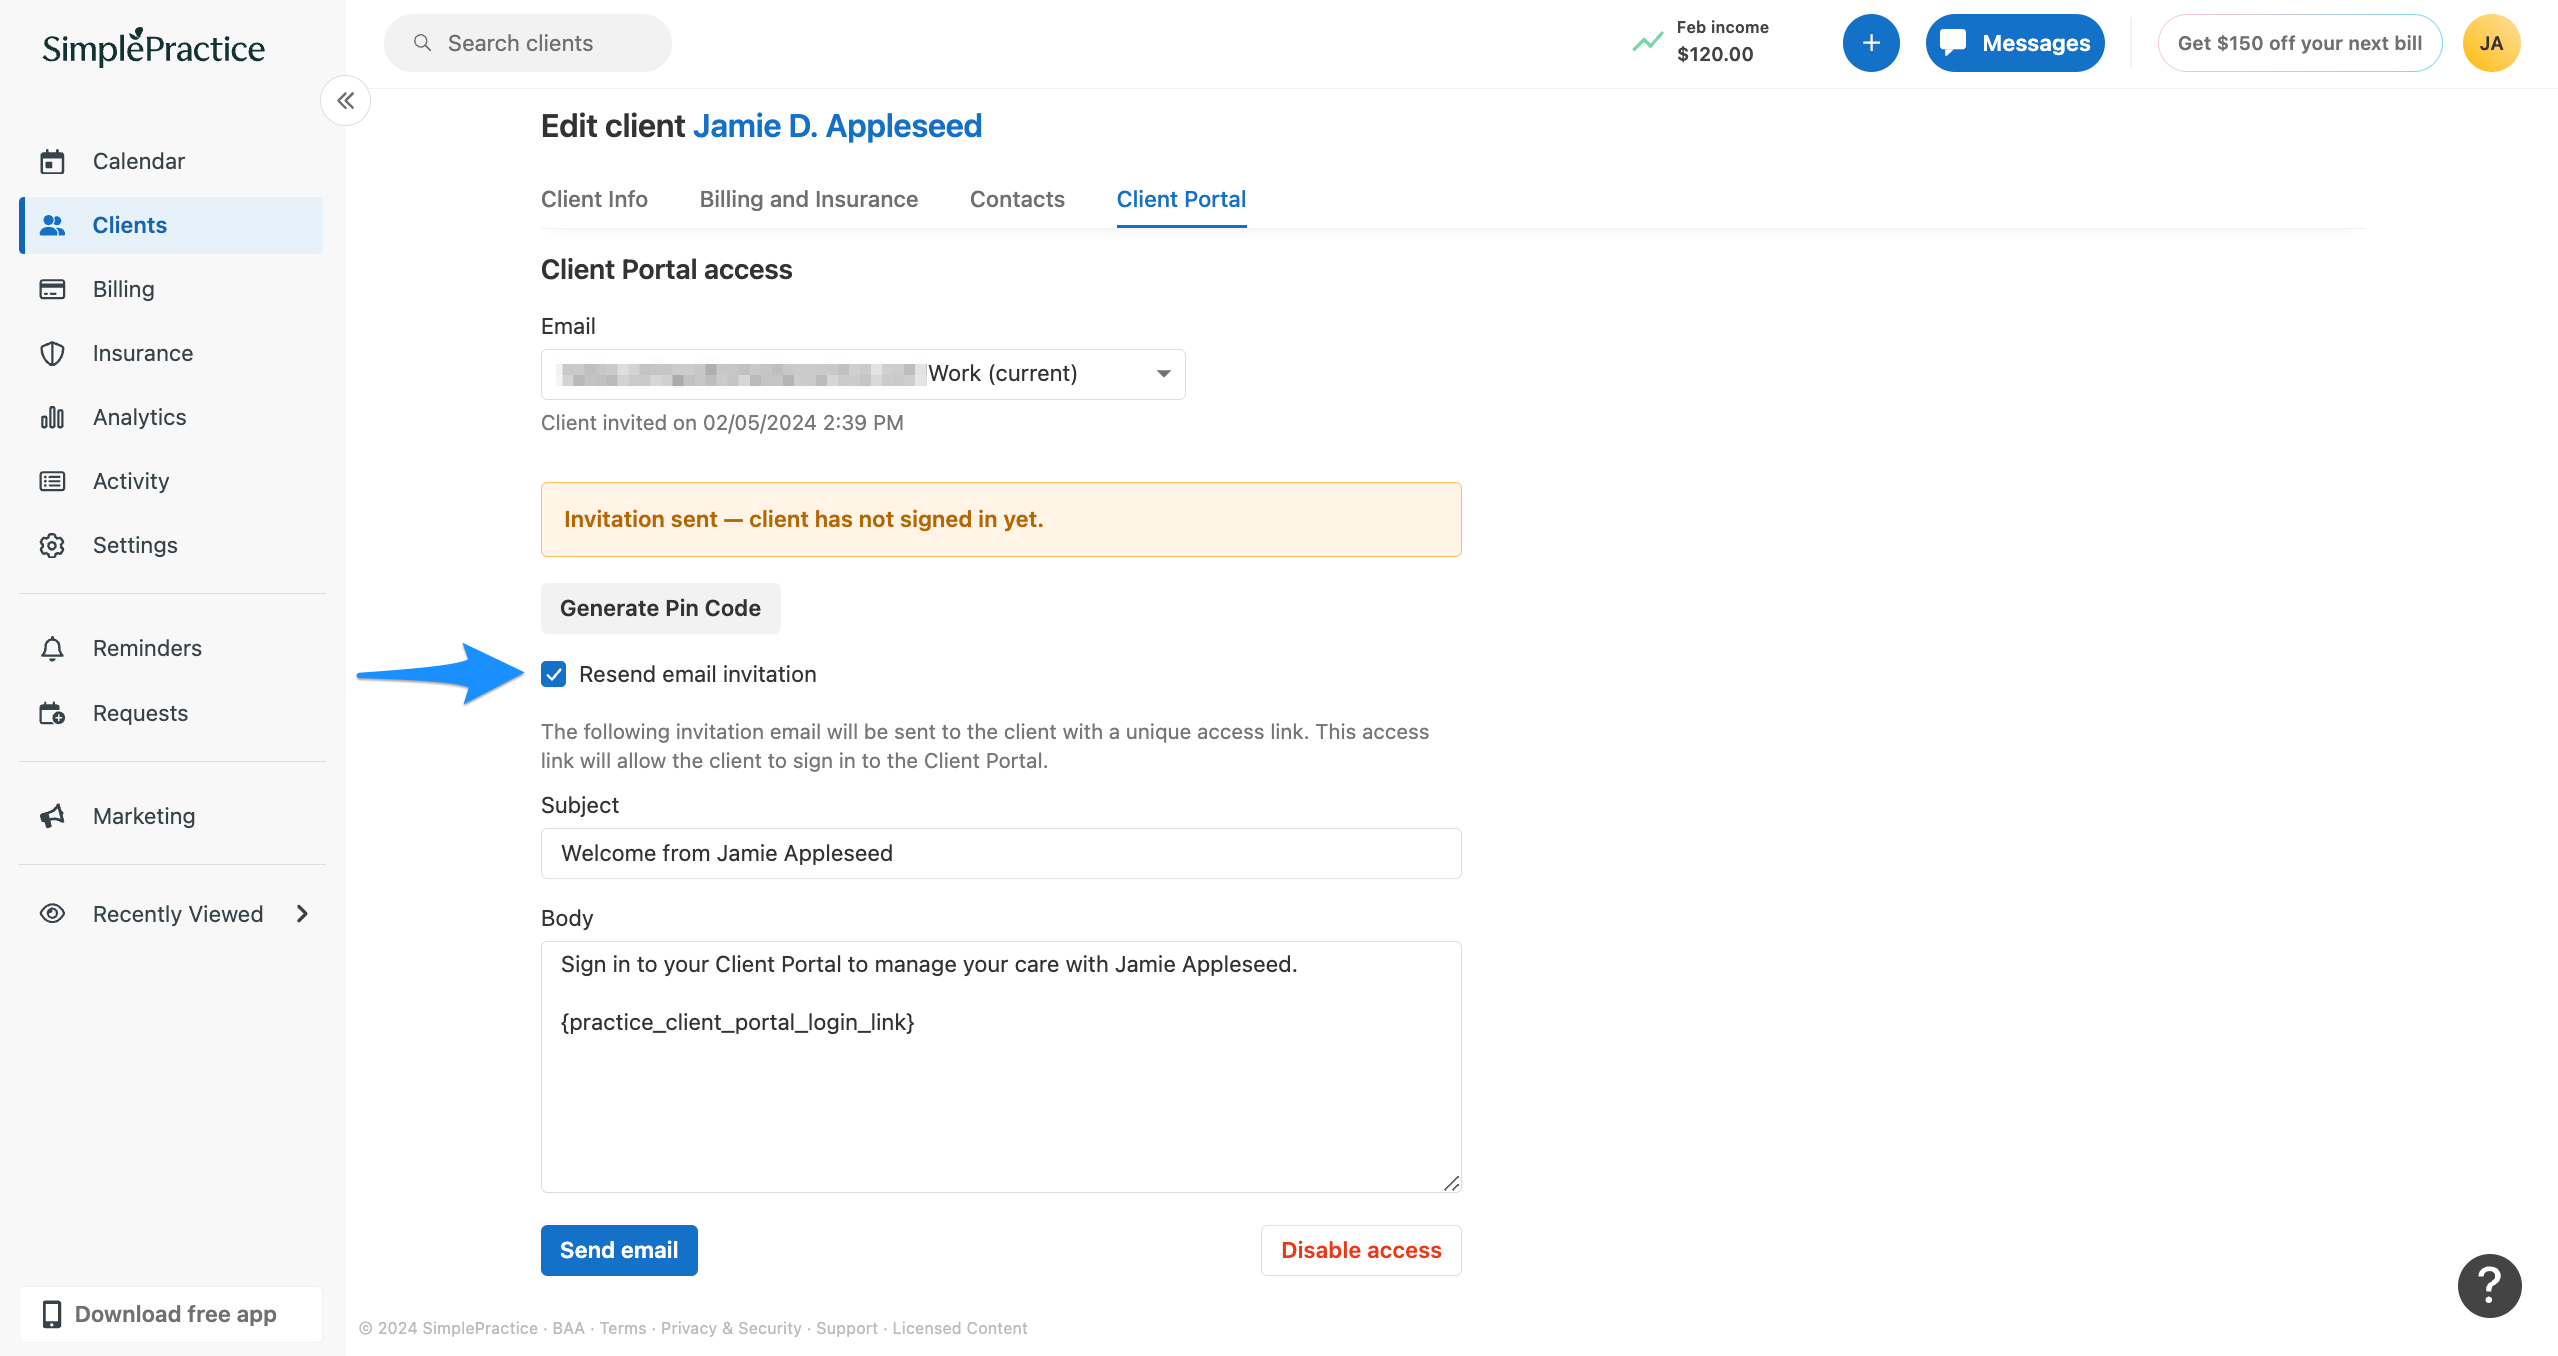Click the chat bubble icon in Messages
The width and height of the screenshot is (2558, 1356).
point(1953,42)
